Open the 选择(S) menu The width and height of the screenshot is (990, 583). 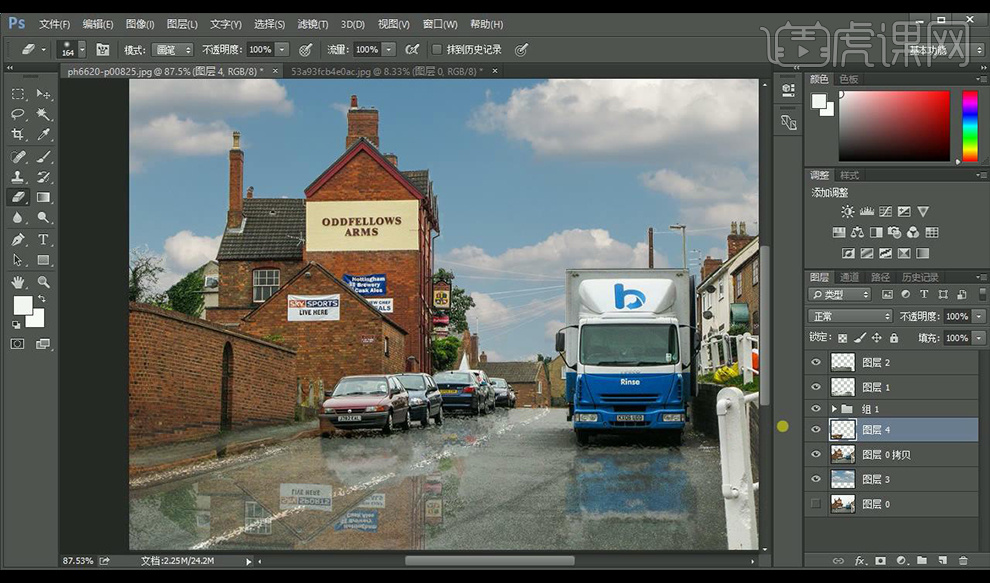point(269,24)
